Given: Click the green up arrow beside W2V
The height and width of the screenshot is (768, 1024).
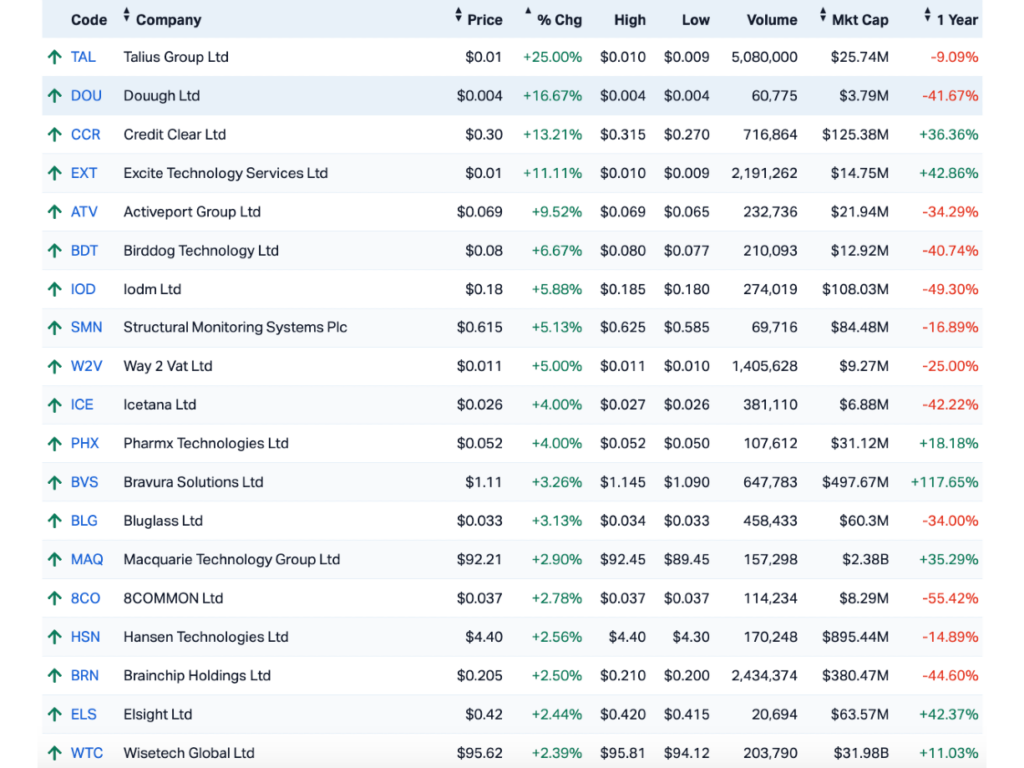Looking at the screenshot, I should (55, 366).
